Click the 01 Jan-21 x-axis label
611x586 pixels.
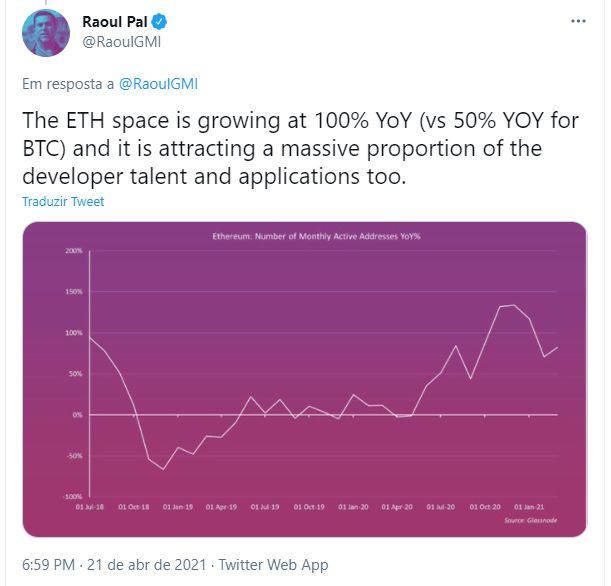[x=529, y=507]
